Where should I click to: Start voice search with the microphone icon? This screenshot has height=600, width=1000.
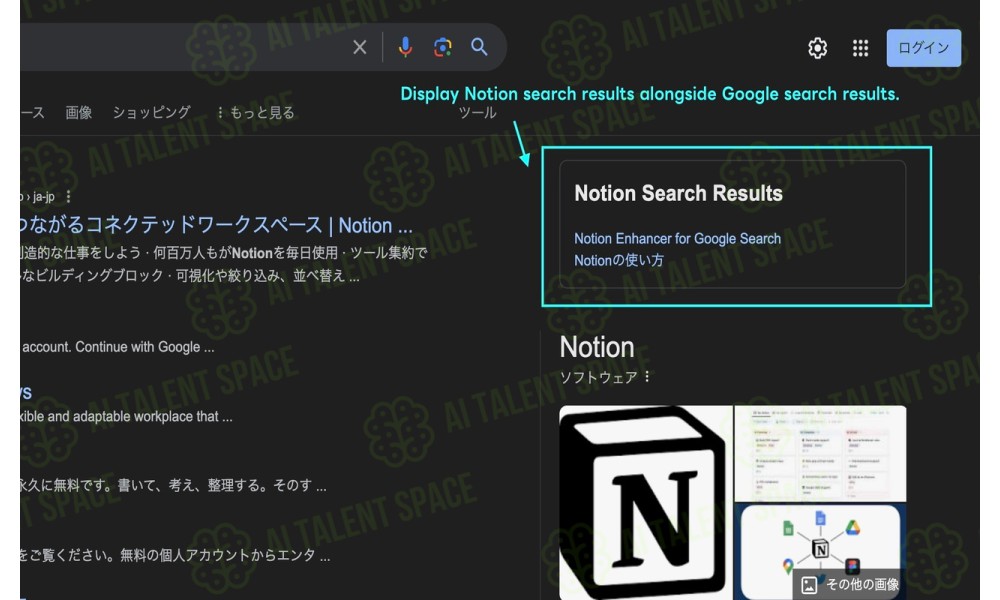click(405, 47)
